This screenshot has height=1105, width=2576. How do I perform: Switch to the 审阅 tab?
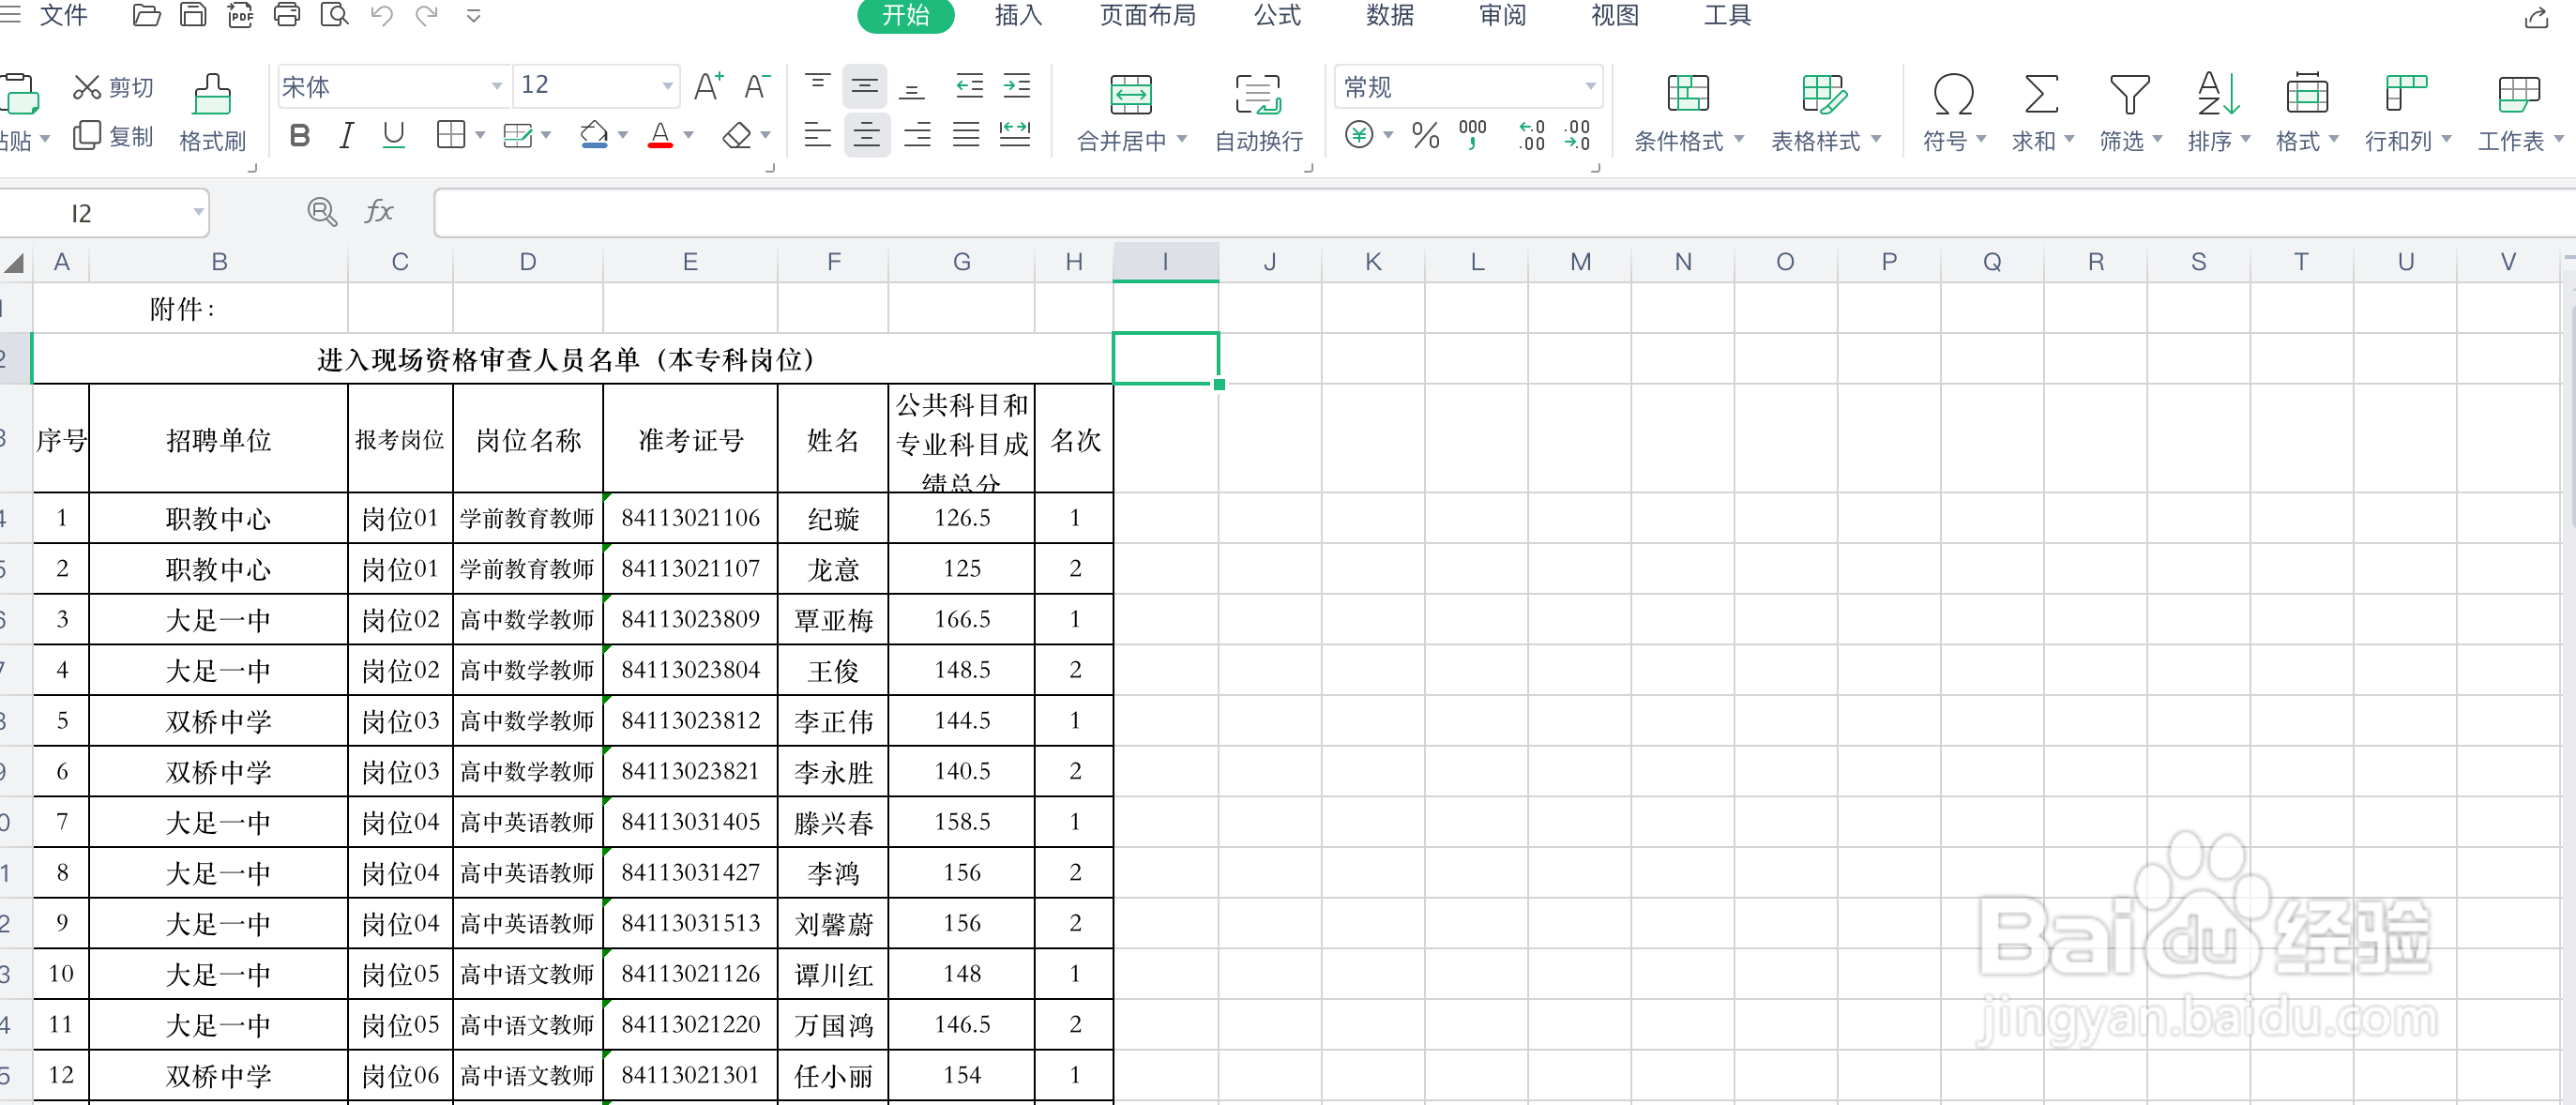tap(1502, 15)
